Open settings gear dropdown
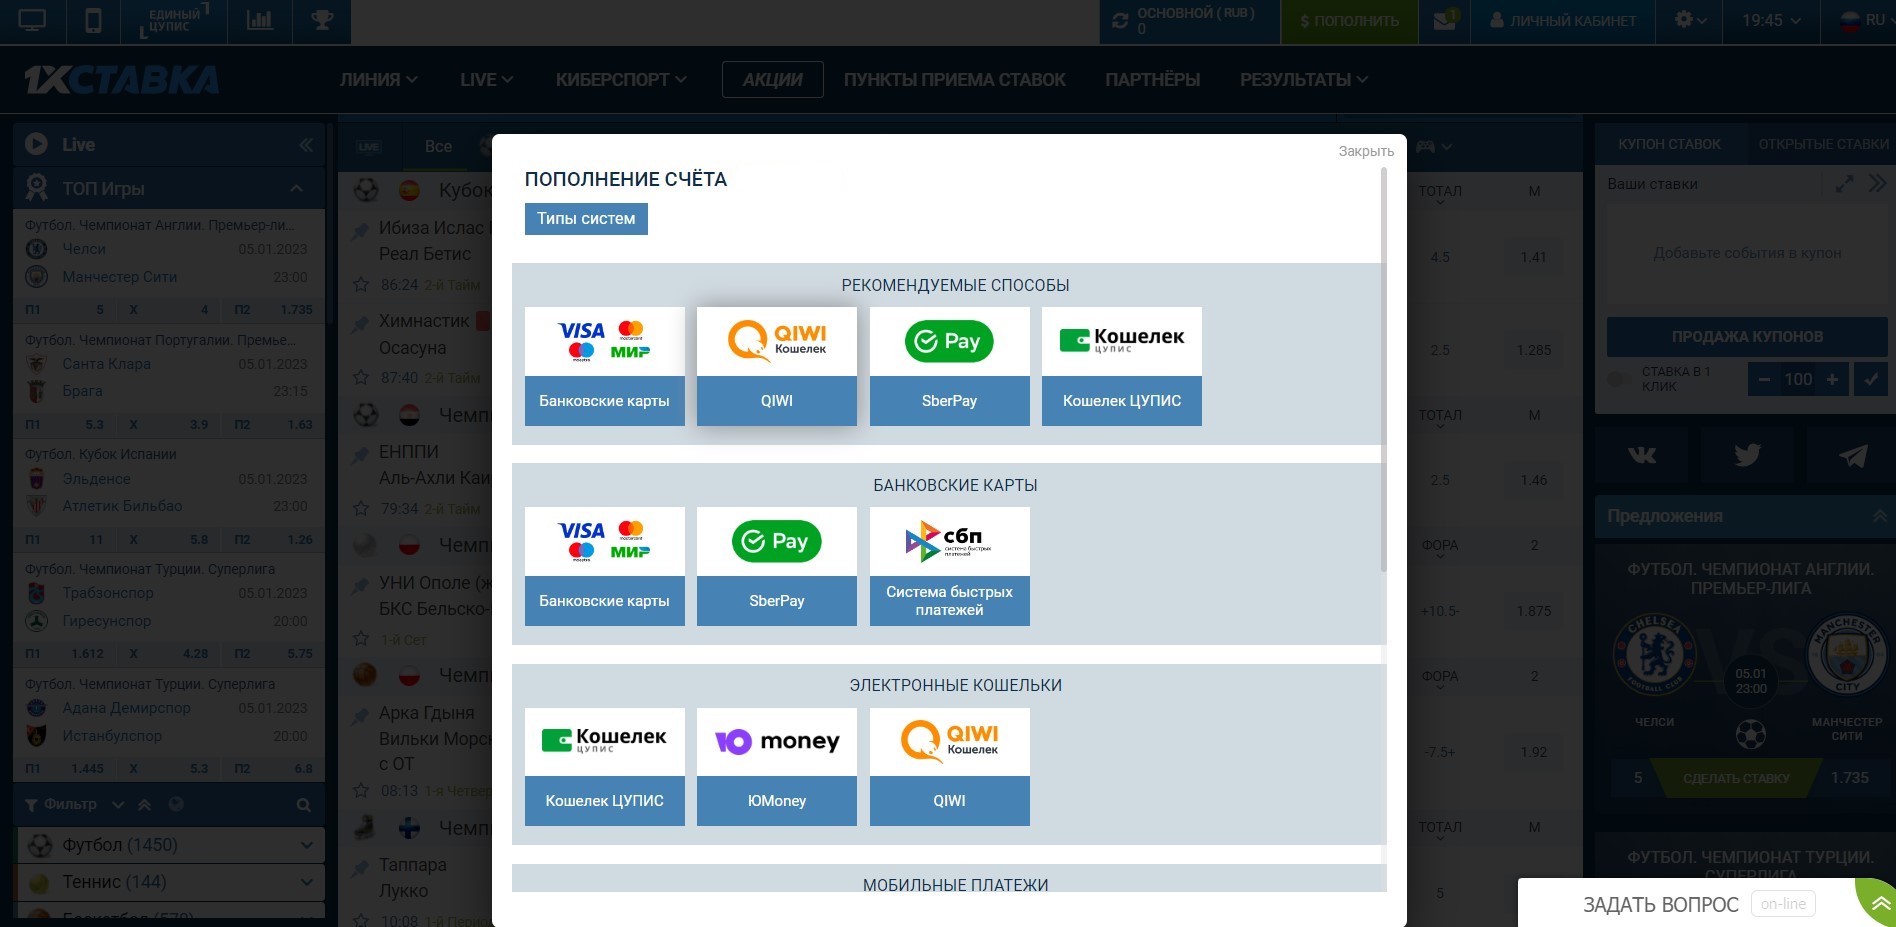This screenshot has height=927, width=1896. [x=1690, y=21]
